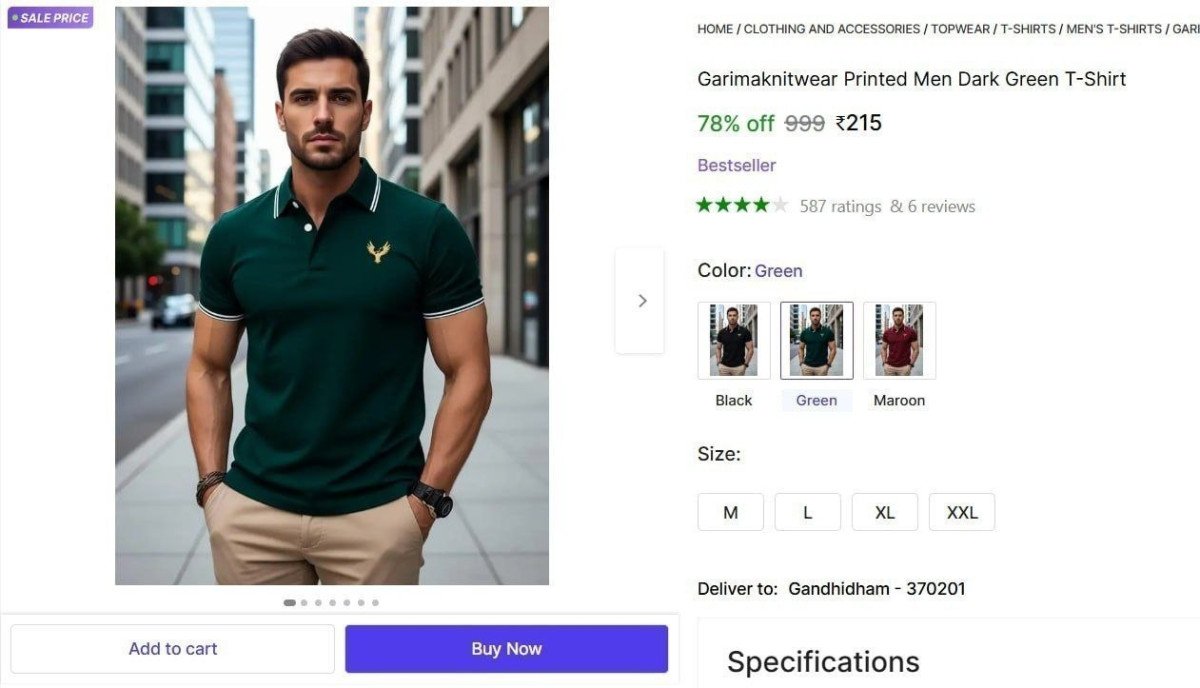The width and height of the screenshot is (1200, 688).
Task: Choose size XL
Action: (x=884, y=512)
